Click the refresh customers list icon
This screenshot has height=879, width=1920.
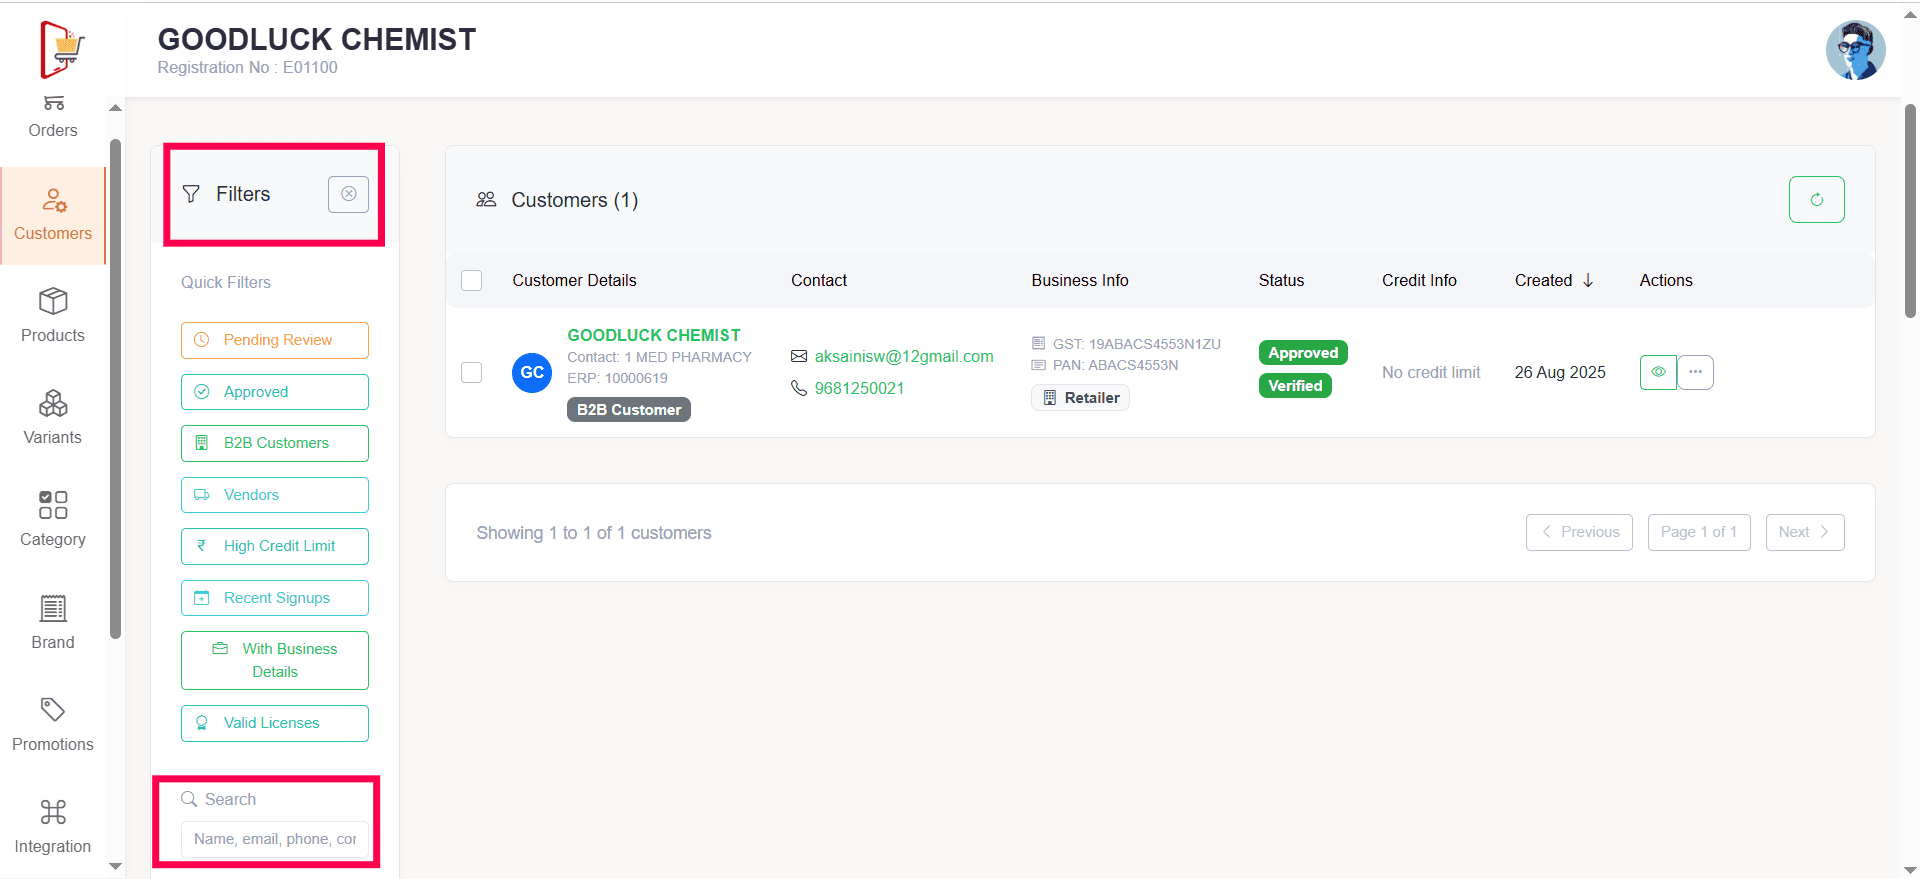coord(1816,200)
